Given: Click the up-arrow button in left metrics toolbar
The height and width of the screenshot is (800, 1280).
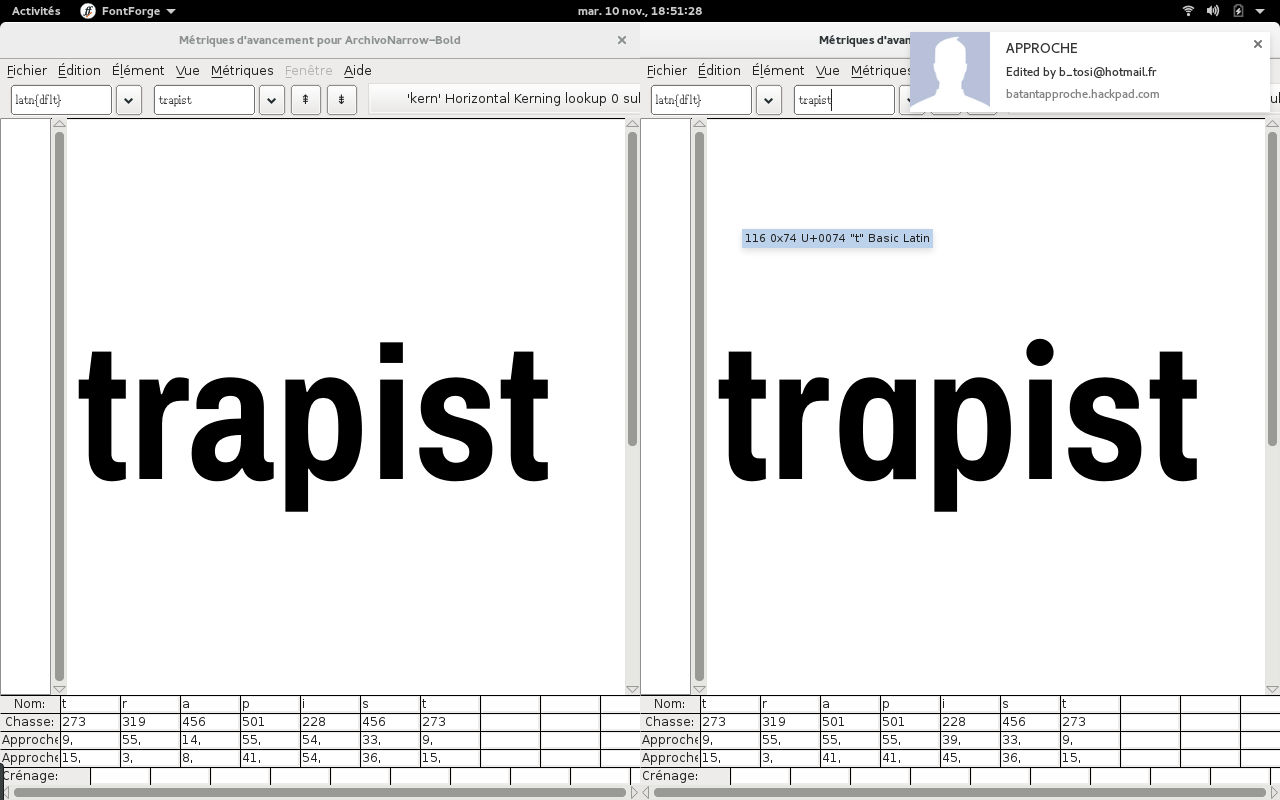Looking at the screenshot, I should coord(305,100).
